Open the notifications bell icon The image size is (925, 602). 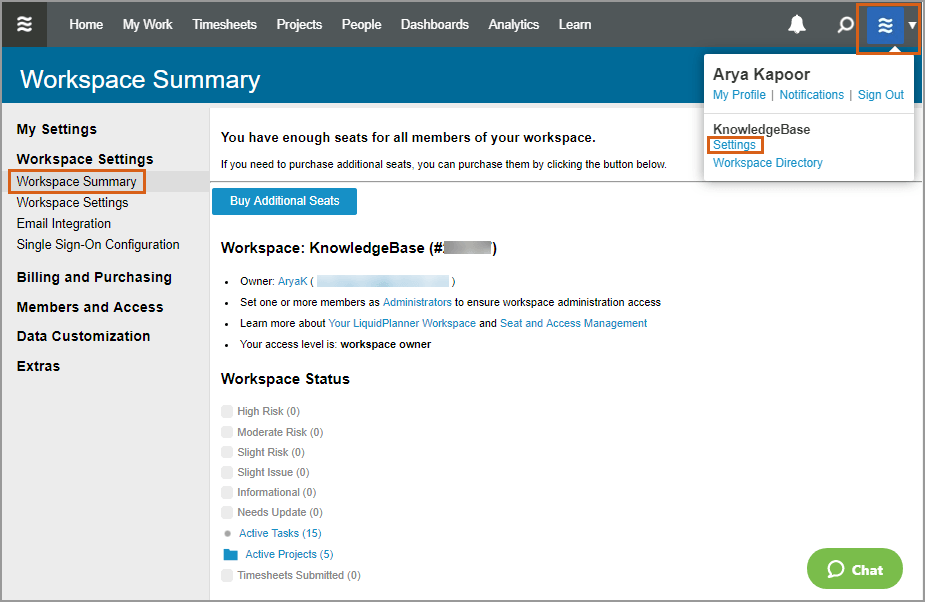tap(797, 25)
